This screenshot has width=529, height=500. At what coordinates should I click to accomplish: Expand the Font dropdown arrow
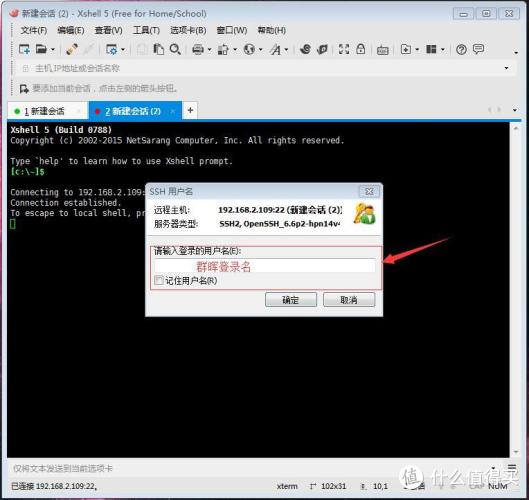286,50
